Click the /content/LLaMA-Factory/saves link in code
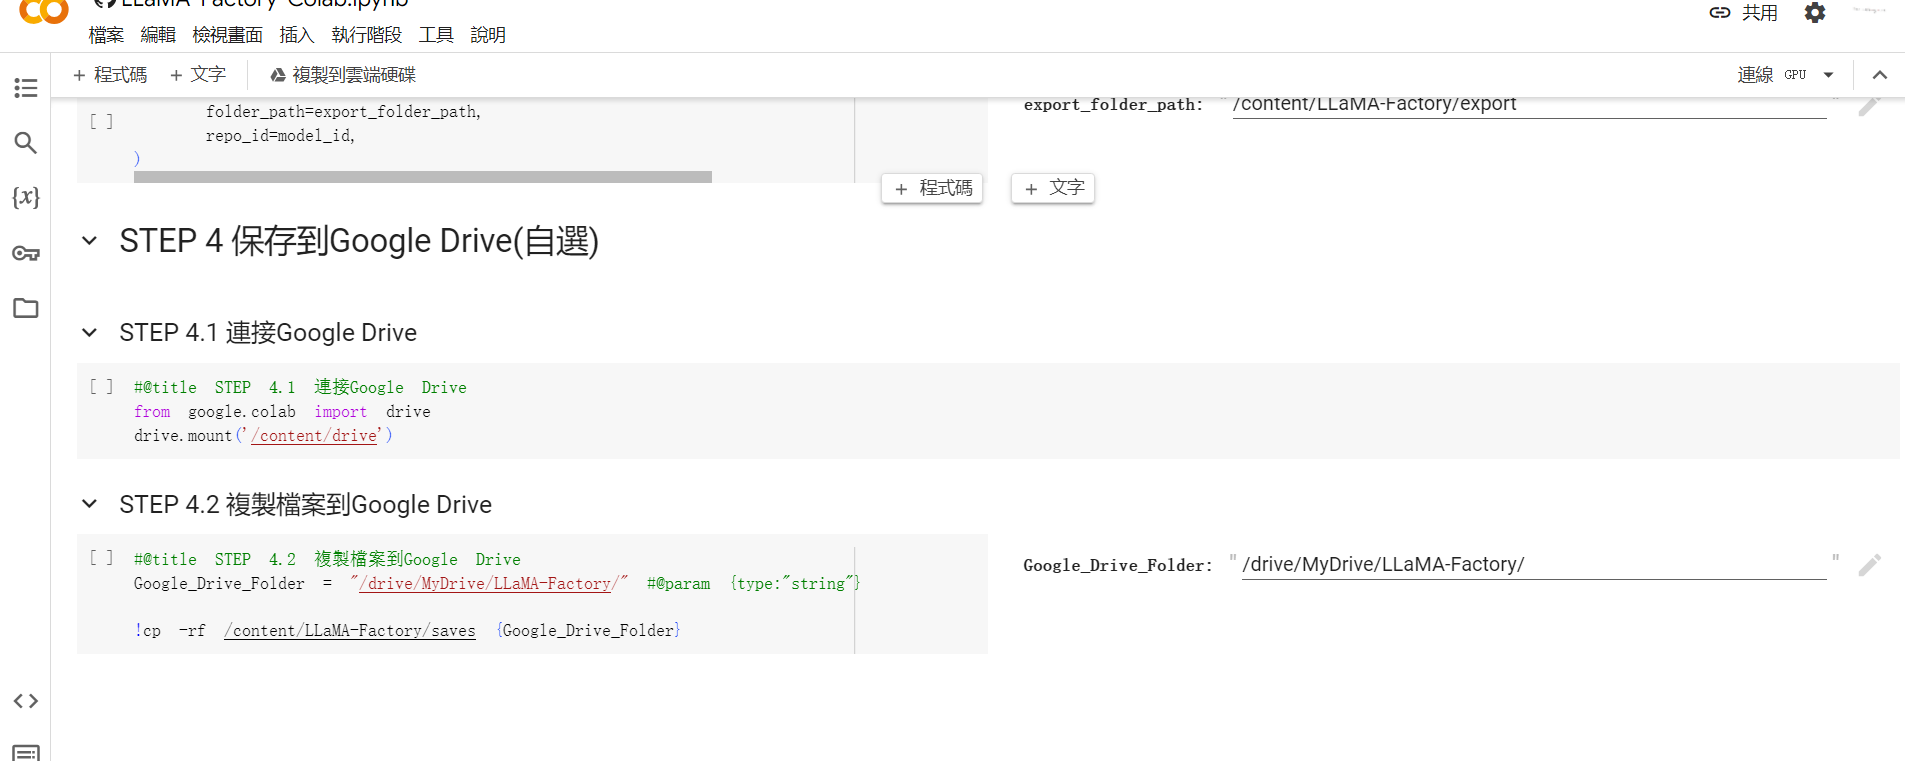The width and height of the screenshot is (1905, 761). [x=350, y=631]
